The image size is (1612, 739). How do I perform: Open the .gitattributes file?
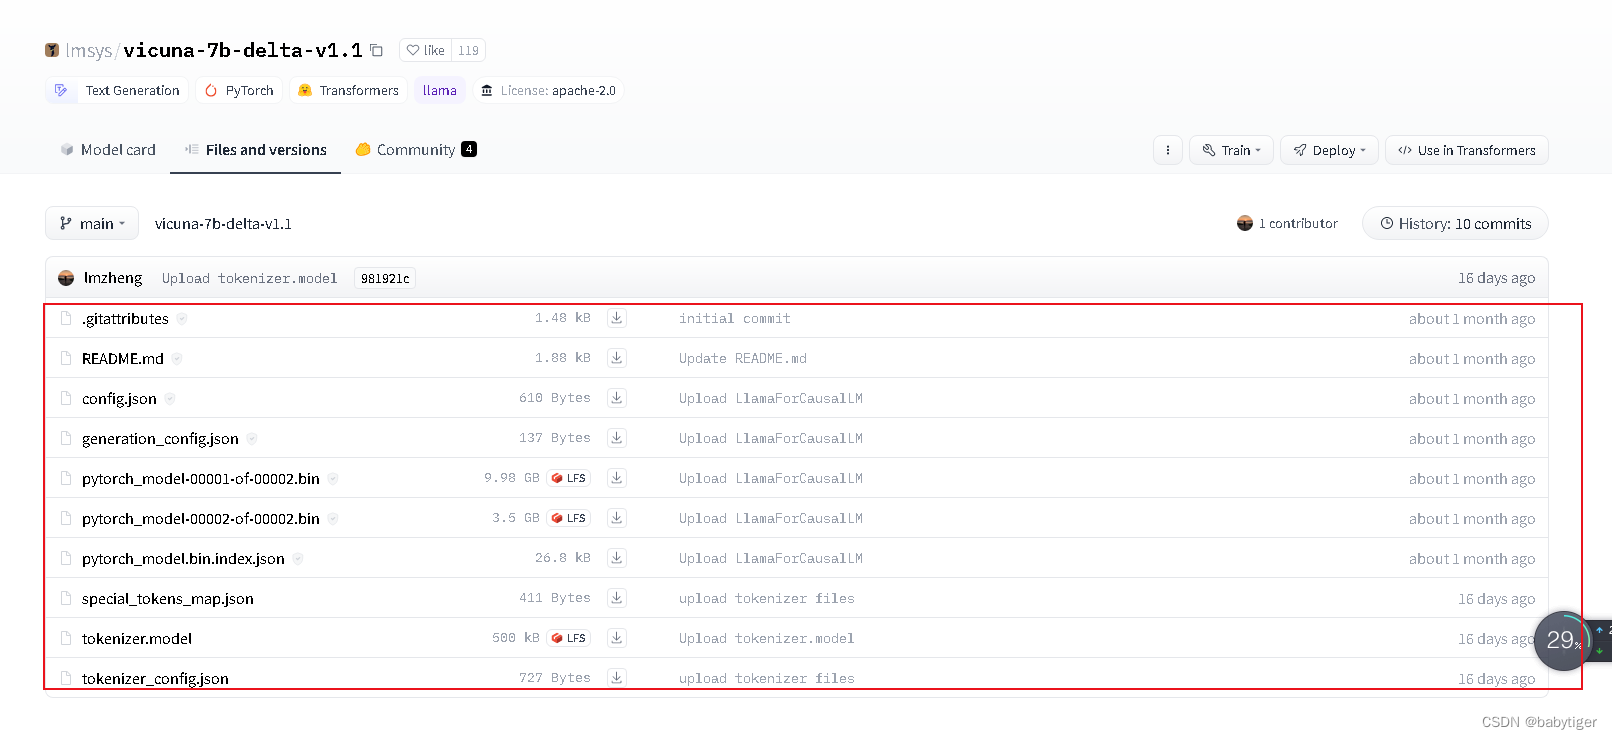[125, 319]
